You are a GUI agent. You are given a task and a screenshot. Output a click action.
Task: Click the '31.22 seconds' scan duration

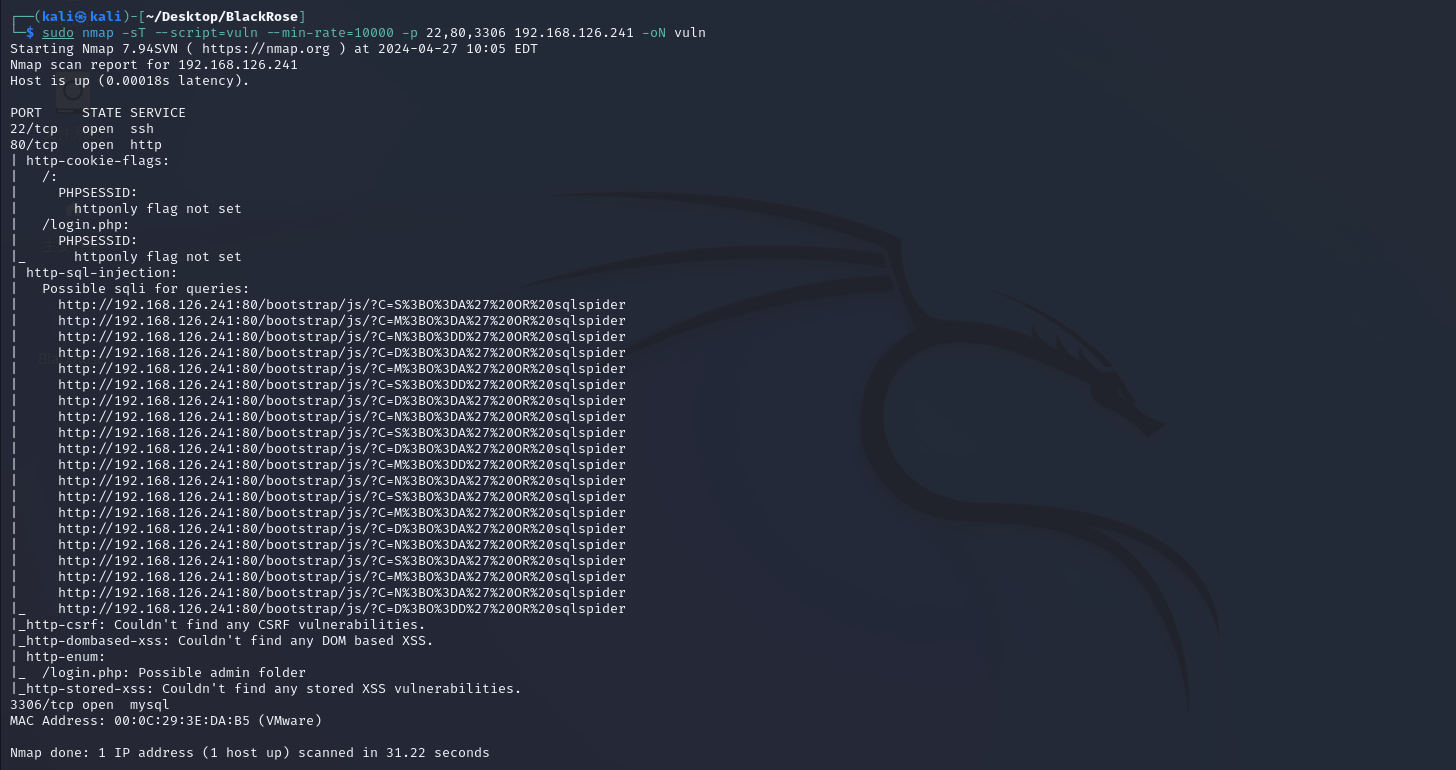pyautogui.click(x=438, y=752)
